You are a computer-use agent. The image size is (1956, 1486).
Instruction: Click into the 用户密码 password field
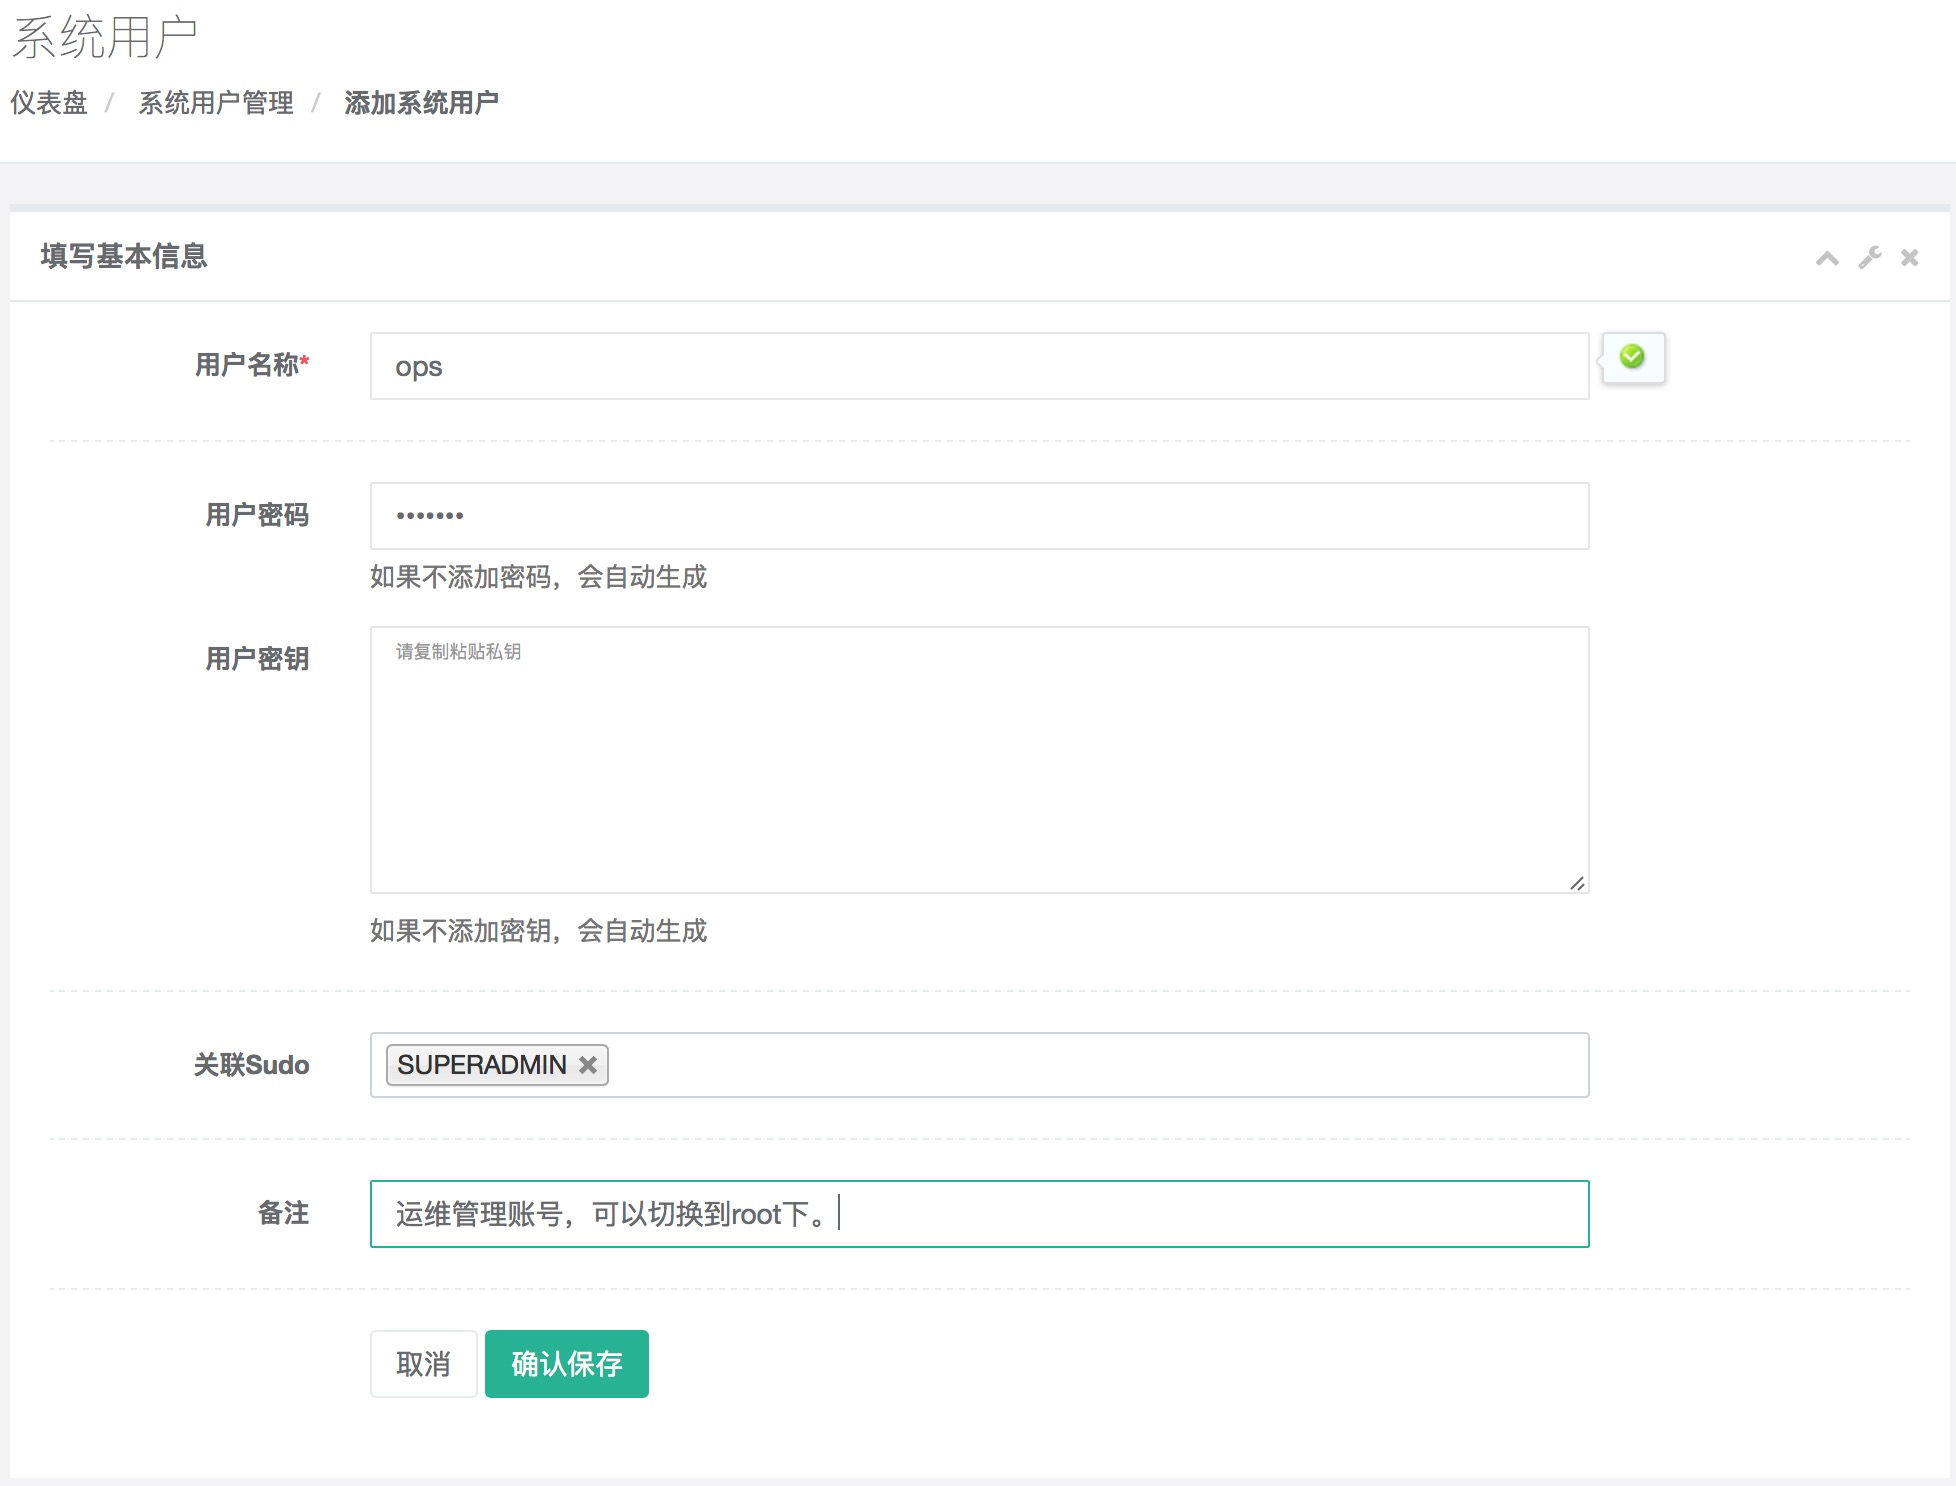(x=978, y=516)
